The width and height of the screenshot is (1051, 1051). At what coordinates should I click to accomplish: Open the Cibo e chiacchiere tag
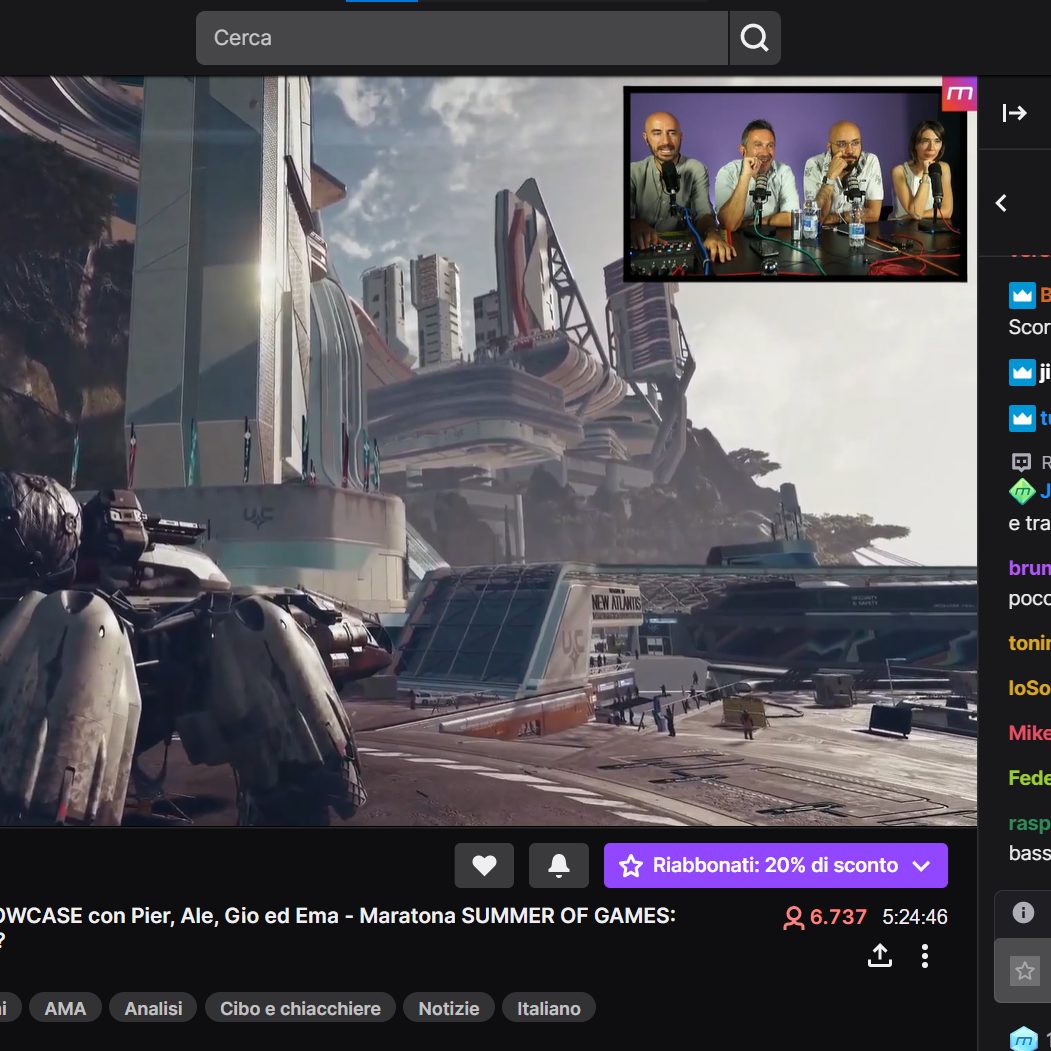click(x=300, y=1008)
